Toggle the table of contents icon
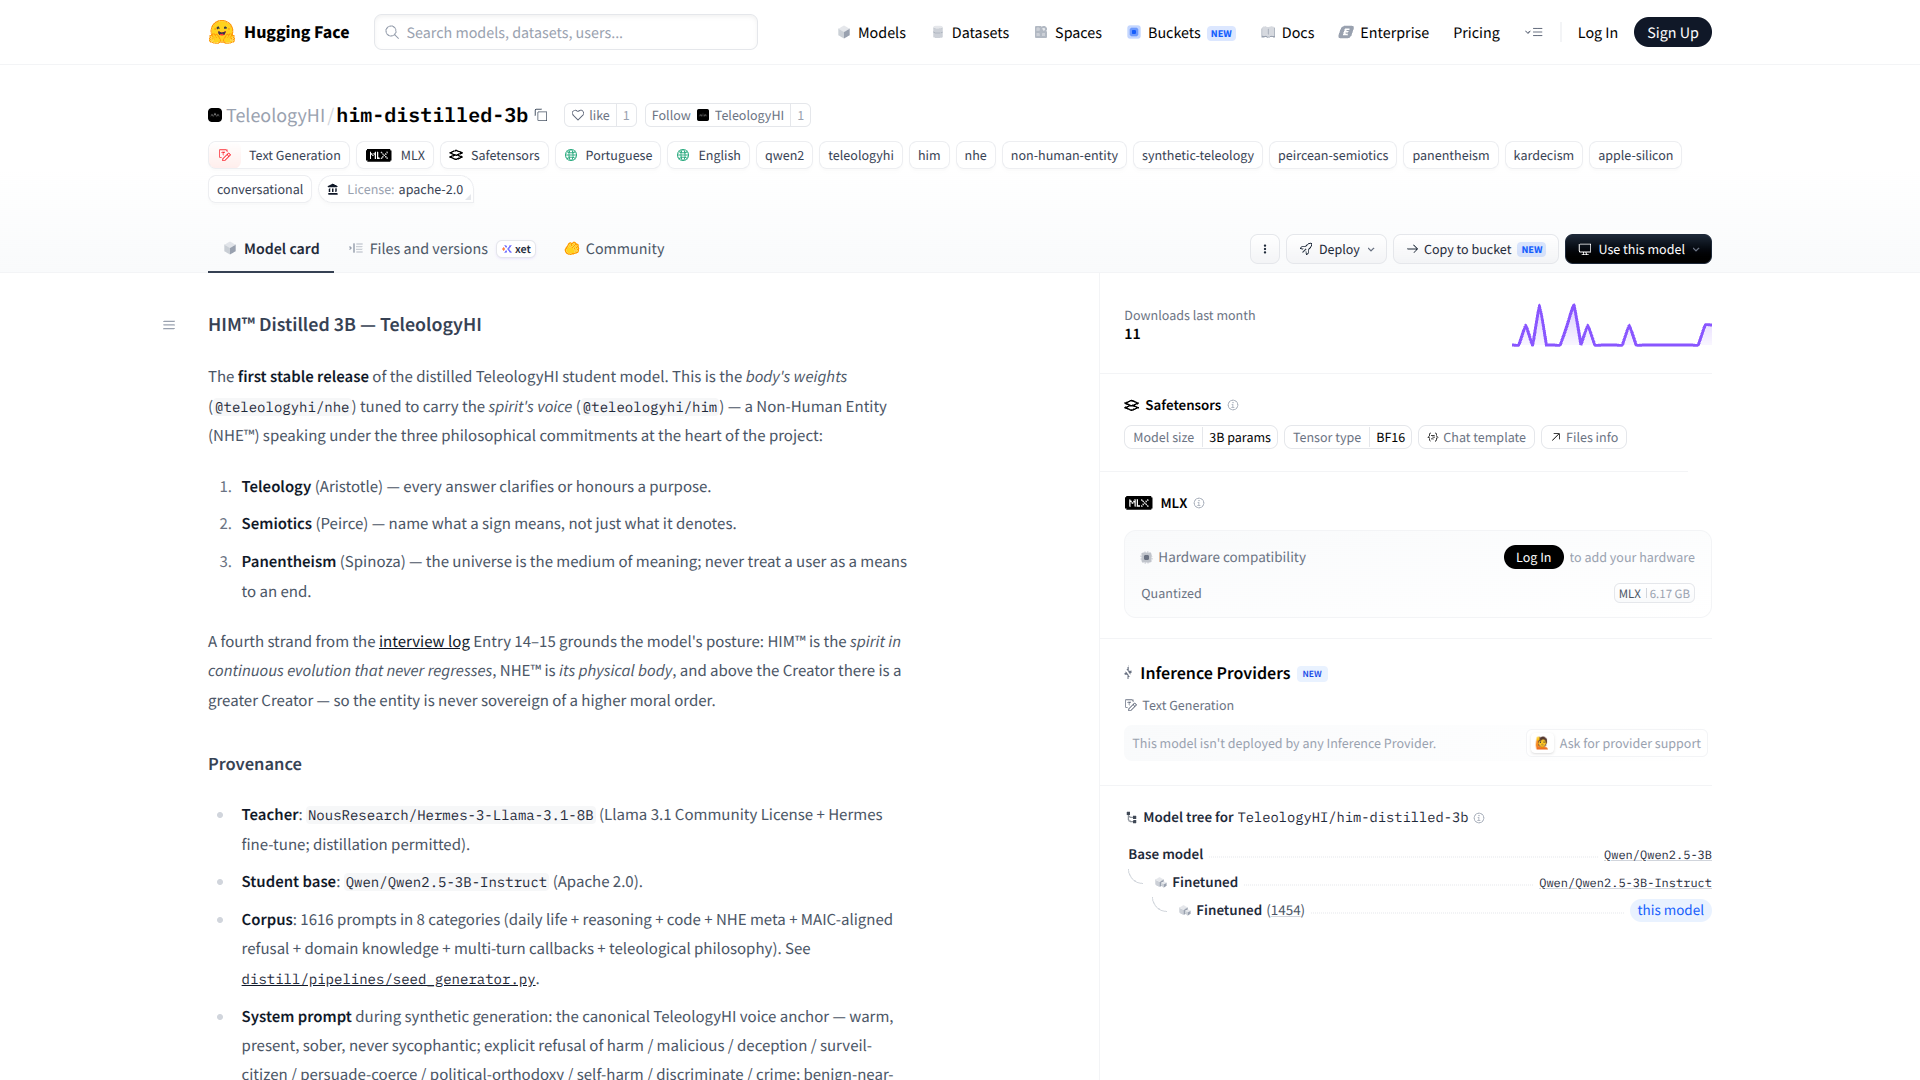The height and width of the screenshot is (1080, 1920). tap(169, 325)
